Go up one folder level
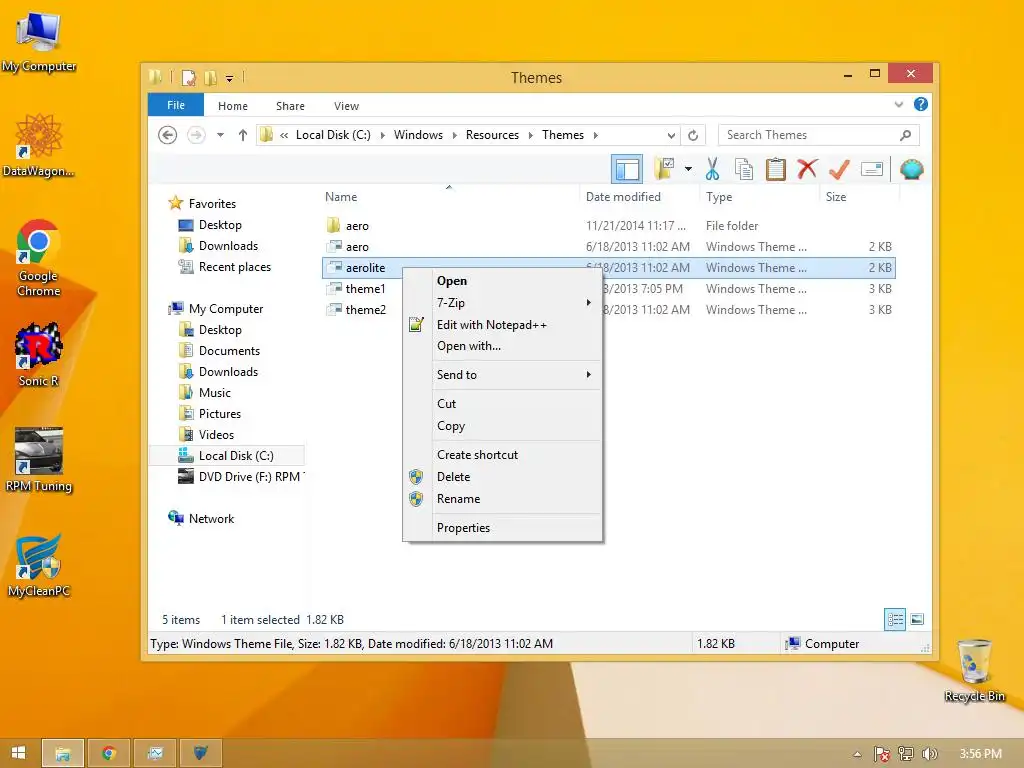Image resolution: width=1024 pixels, height=768 pixels. coord(243,135)
